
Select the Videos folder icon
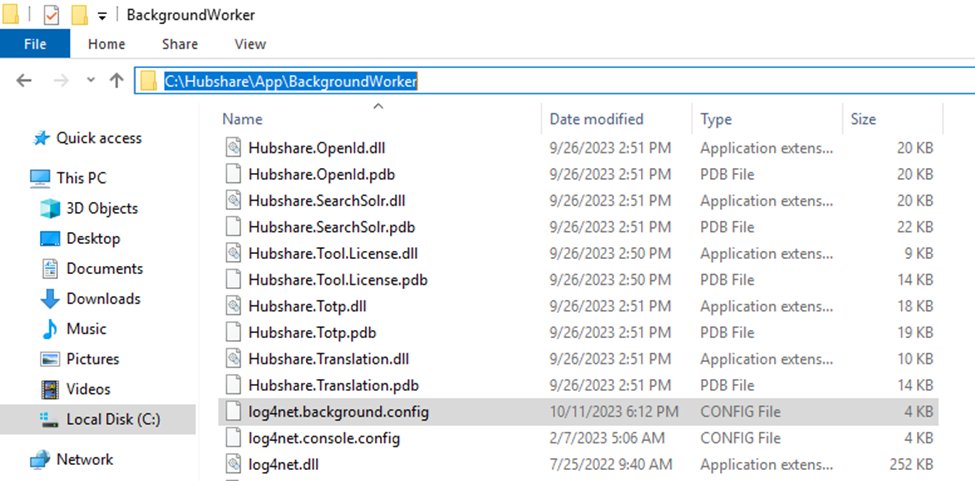pos(50,389)
